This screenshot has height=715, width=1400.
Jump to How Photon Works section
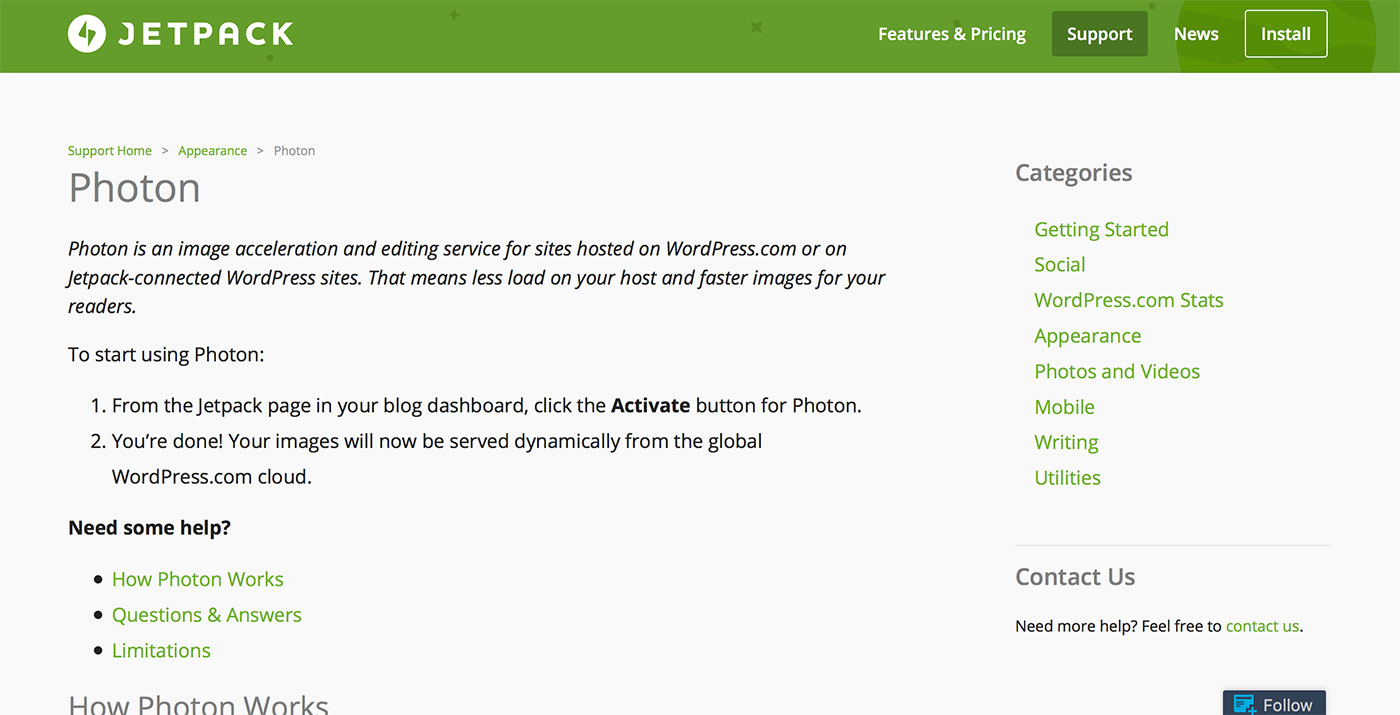coord(198,579)
